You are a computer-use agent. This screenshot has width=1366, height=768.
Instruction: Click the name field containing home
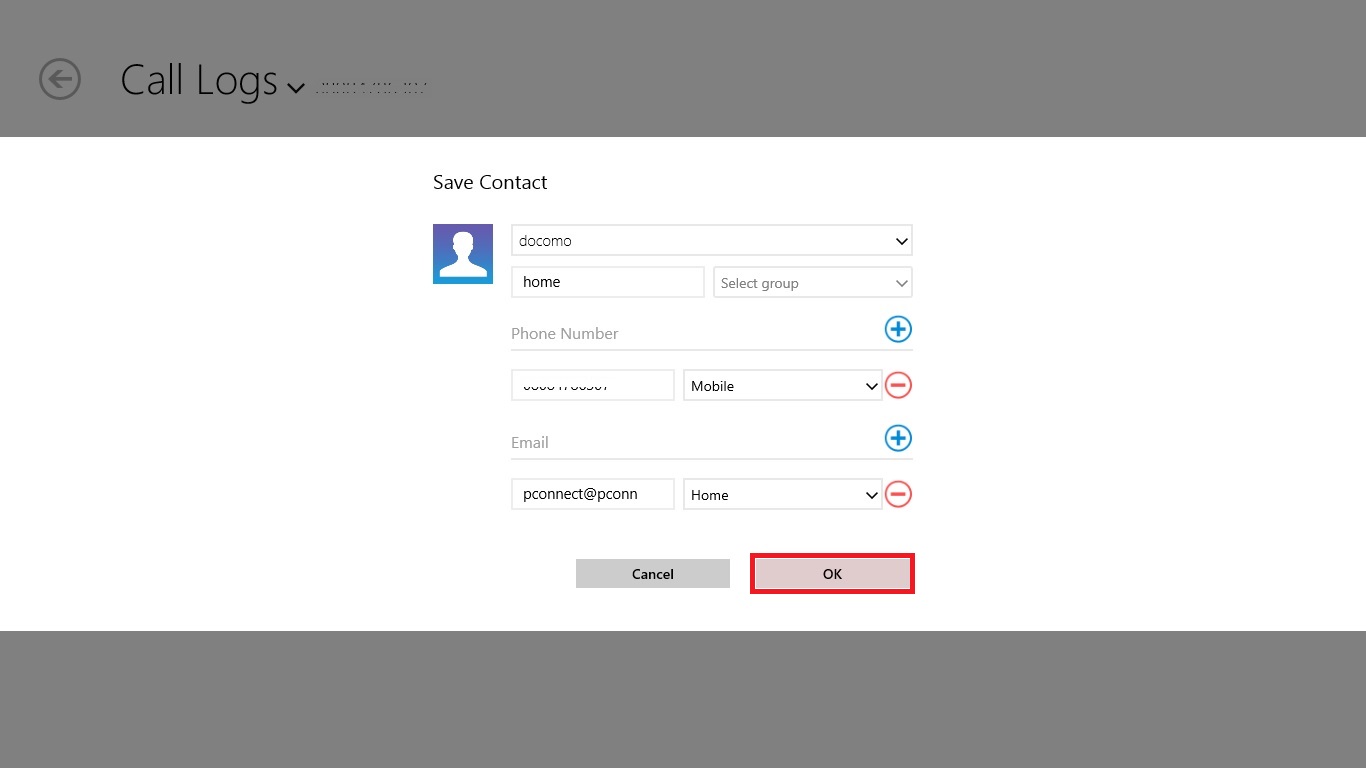point(607,282)
